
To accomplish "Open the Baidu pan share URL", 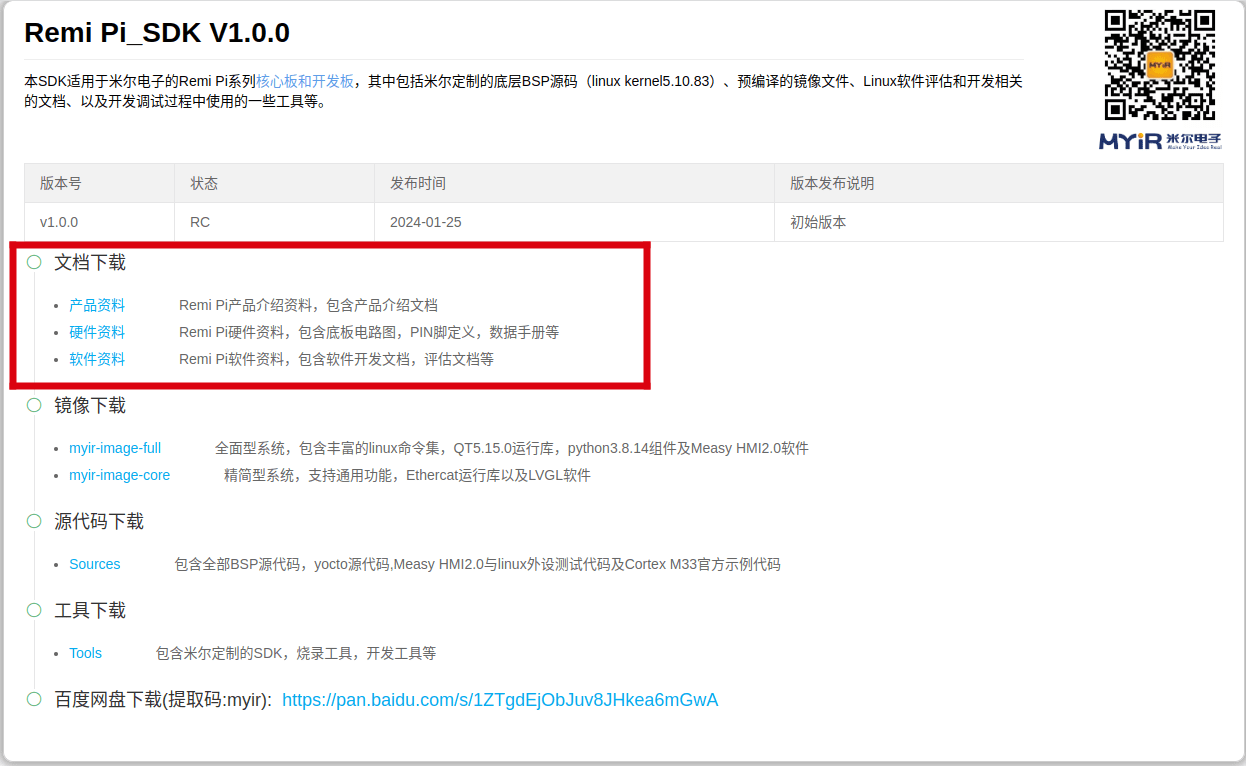I will pyautogui.click(x=500, y=700).
